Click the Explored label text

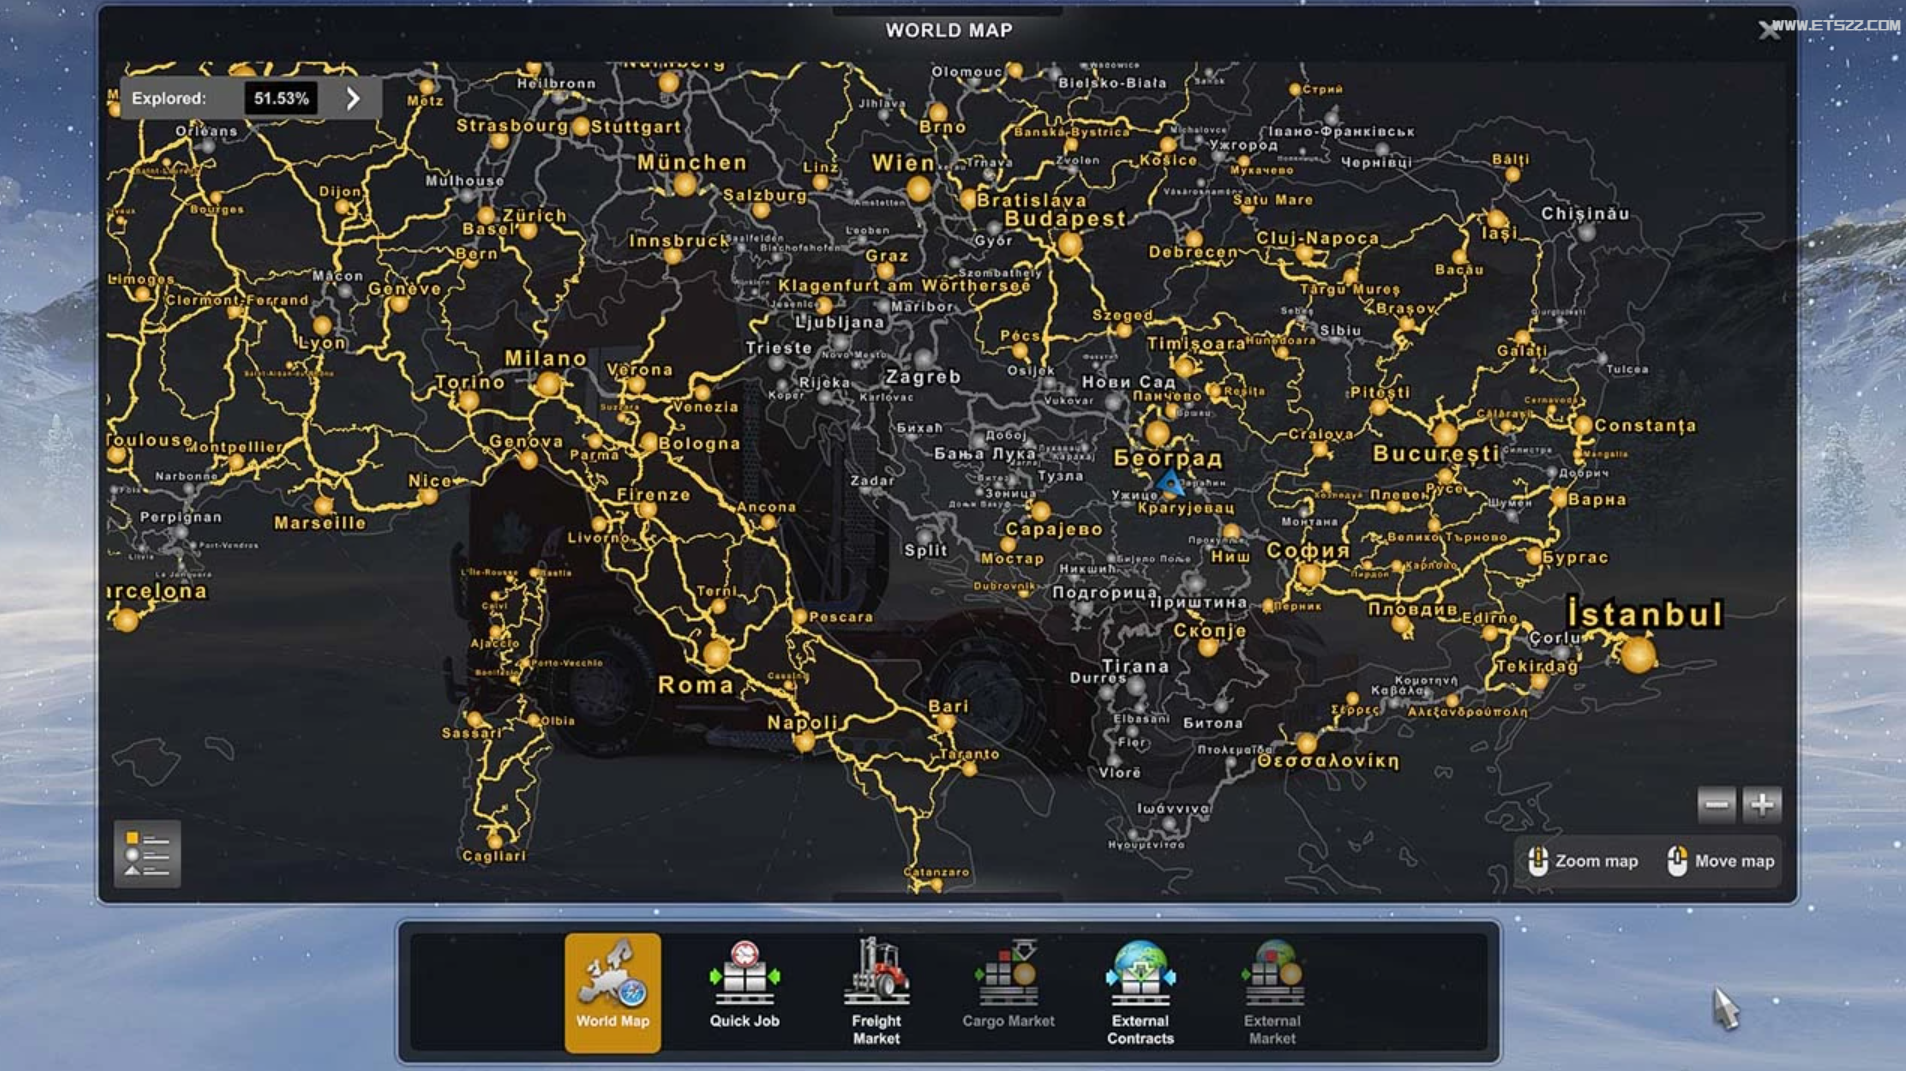[x=169, y=98]
